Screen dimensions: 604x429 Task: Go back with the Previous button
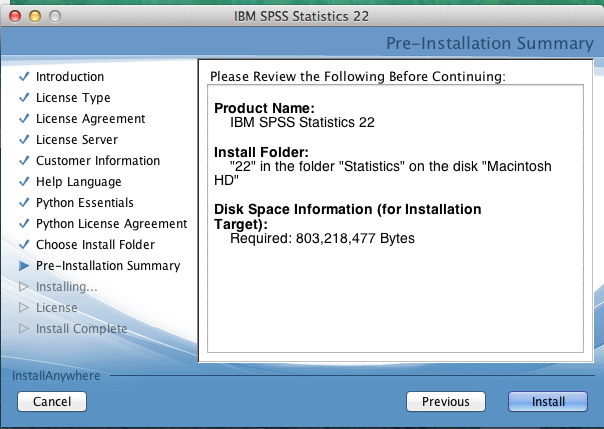446,402
